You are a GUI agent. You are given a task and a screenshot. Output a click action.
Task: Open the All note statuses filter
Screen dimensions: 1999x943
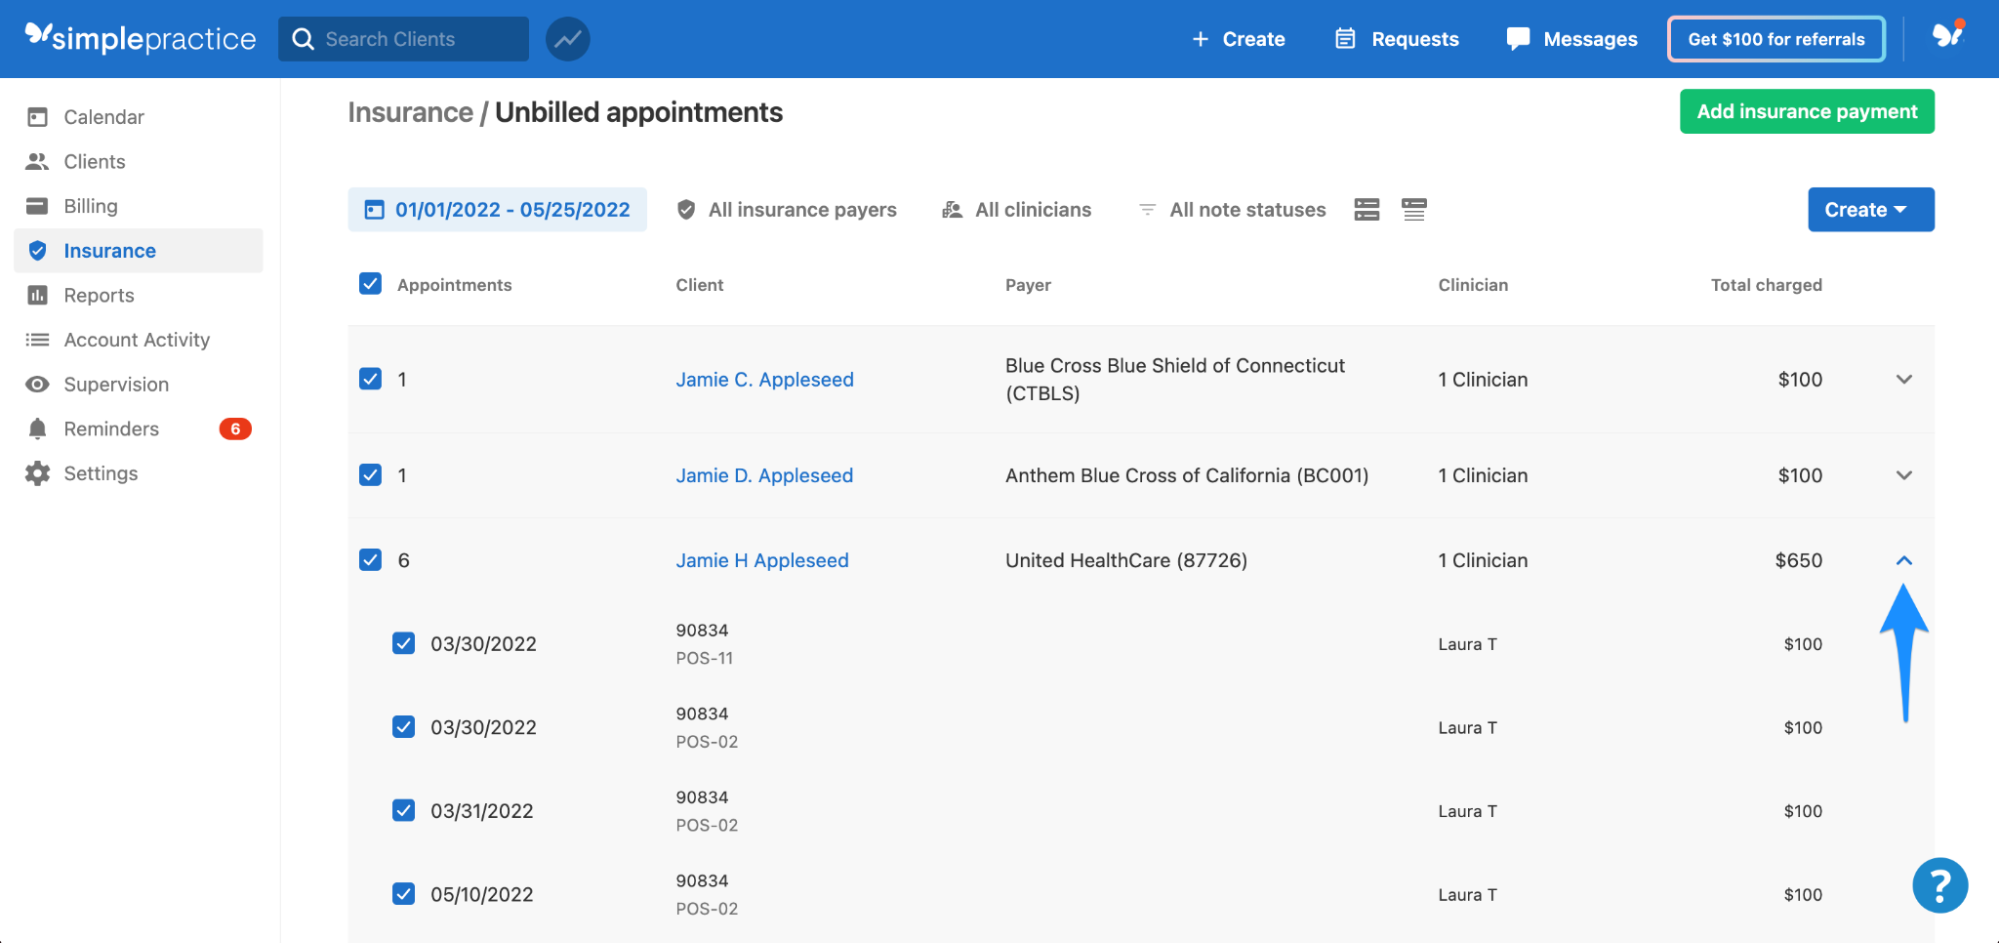[x=1232, y=209]
